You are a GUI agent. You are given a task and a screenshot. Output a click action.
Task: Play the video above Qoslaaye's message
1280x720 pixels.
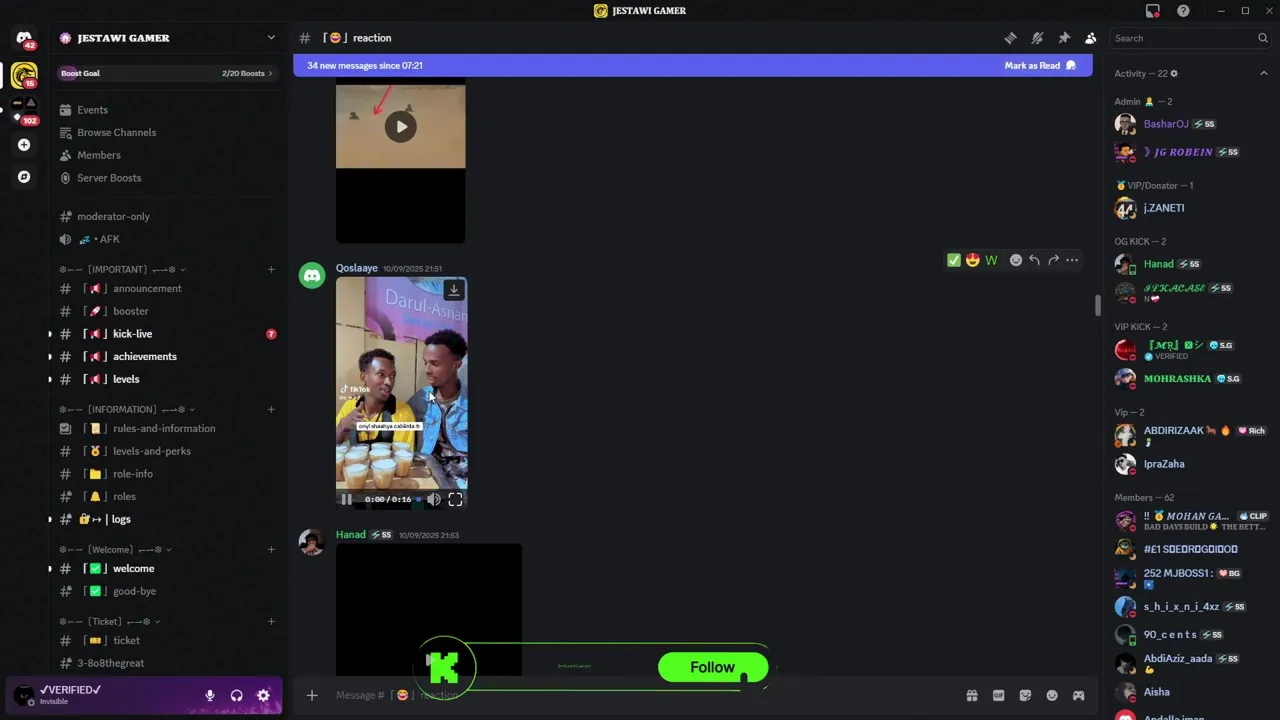point(401,127)
